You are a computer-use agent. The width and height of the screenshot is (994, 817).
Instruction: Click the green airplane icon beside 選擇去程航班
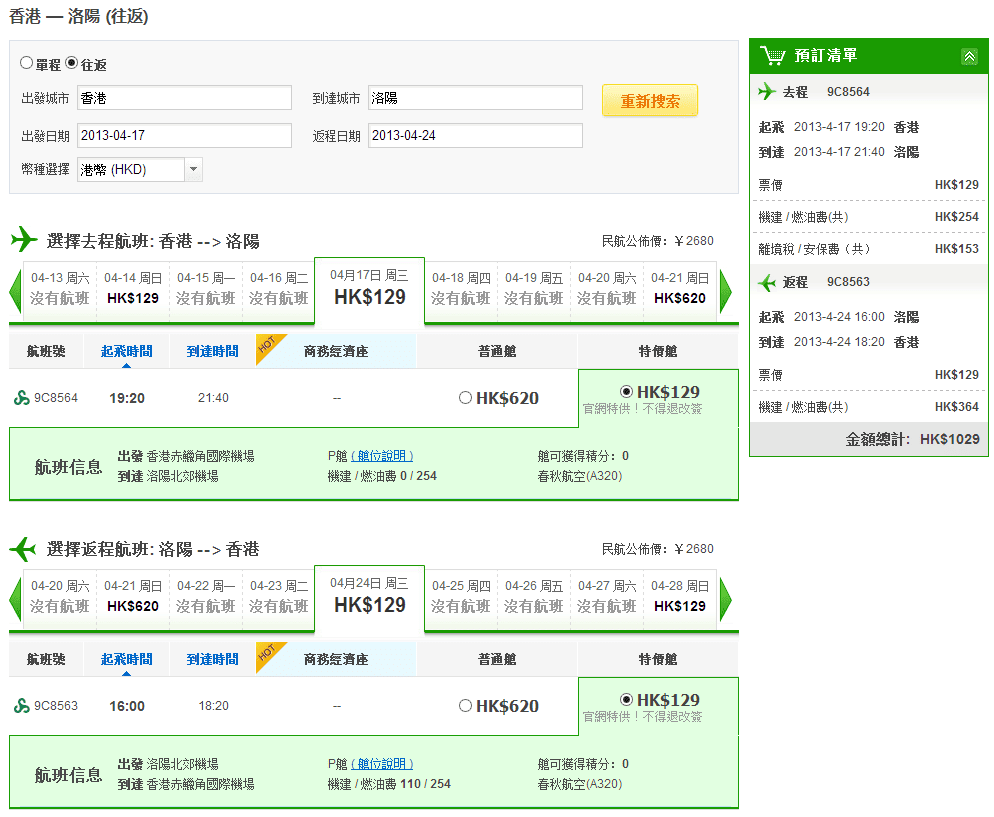pos(24,240)
